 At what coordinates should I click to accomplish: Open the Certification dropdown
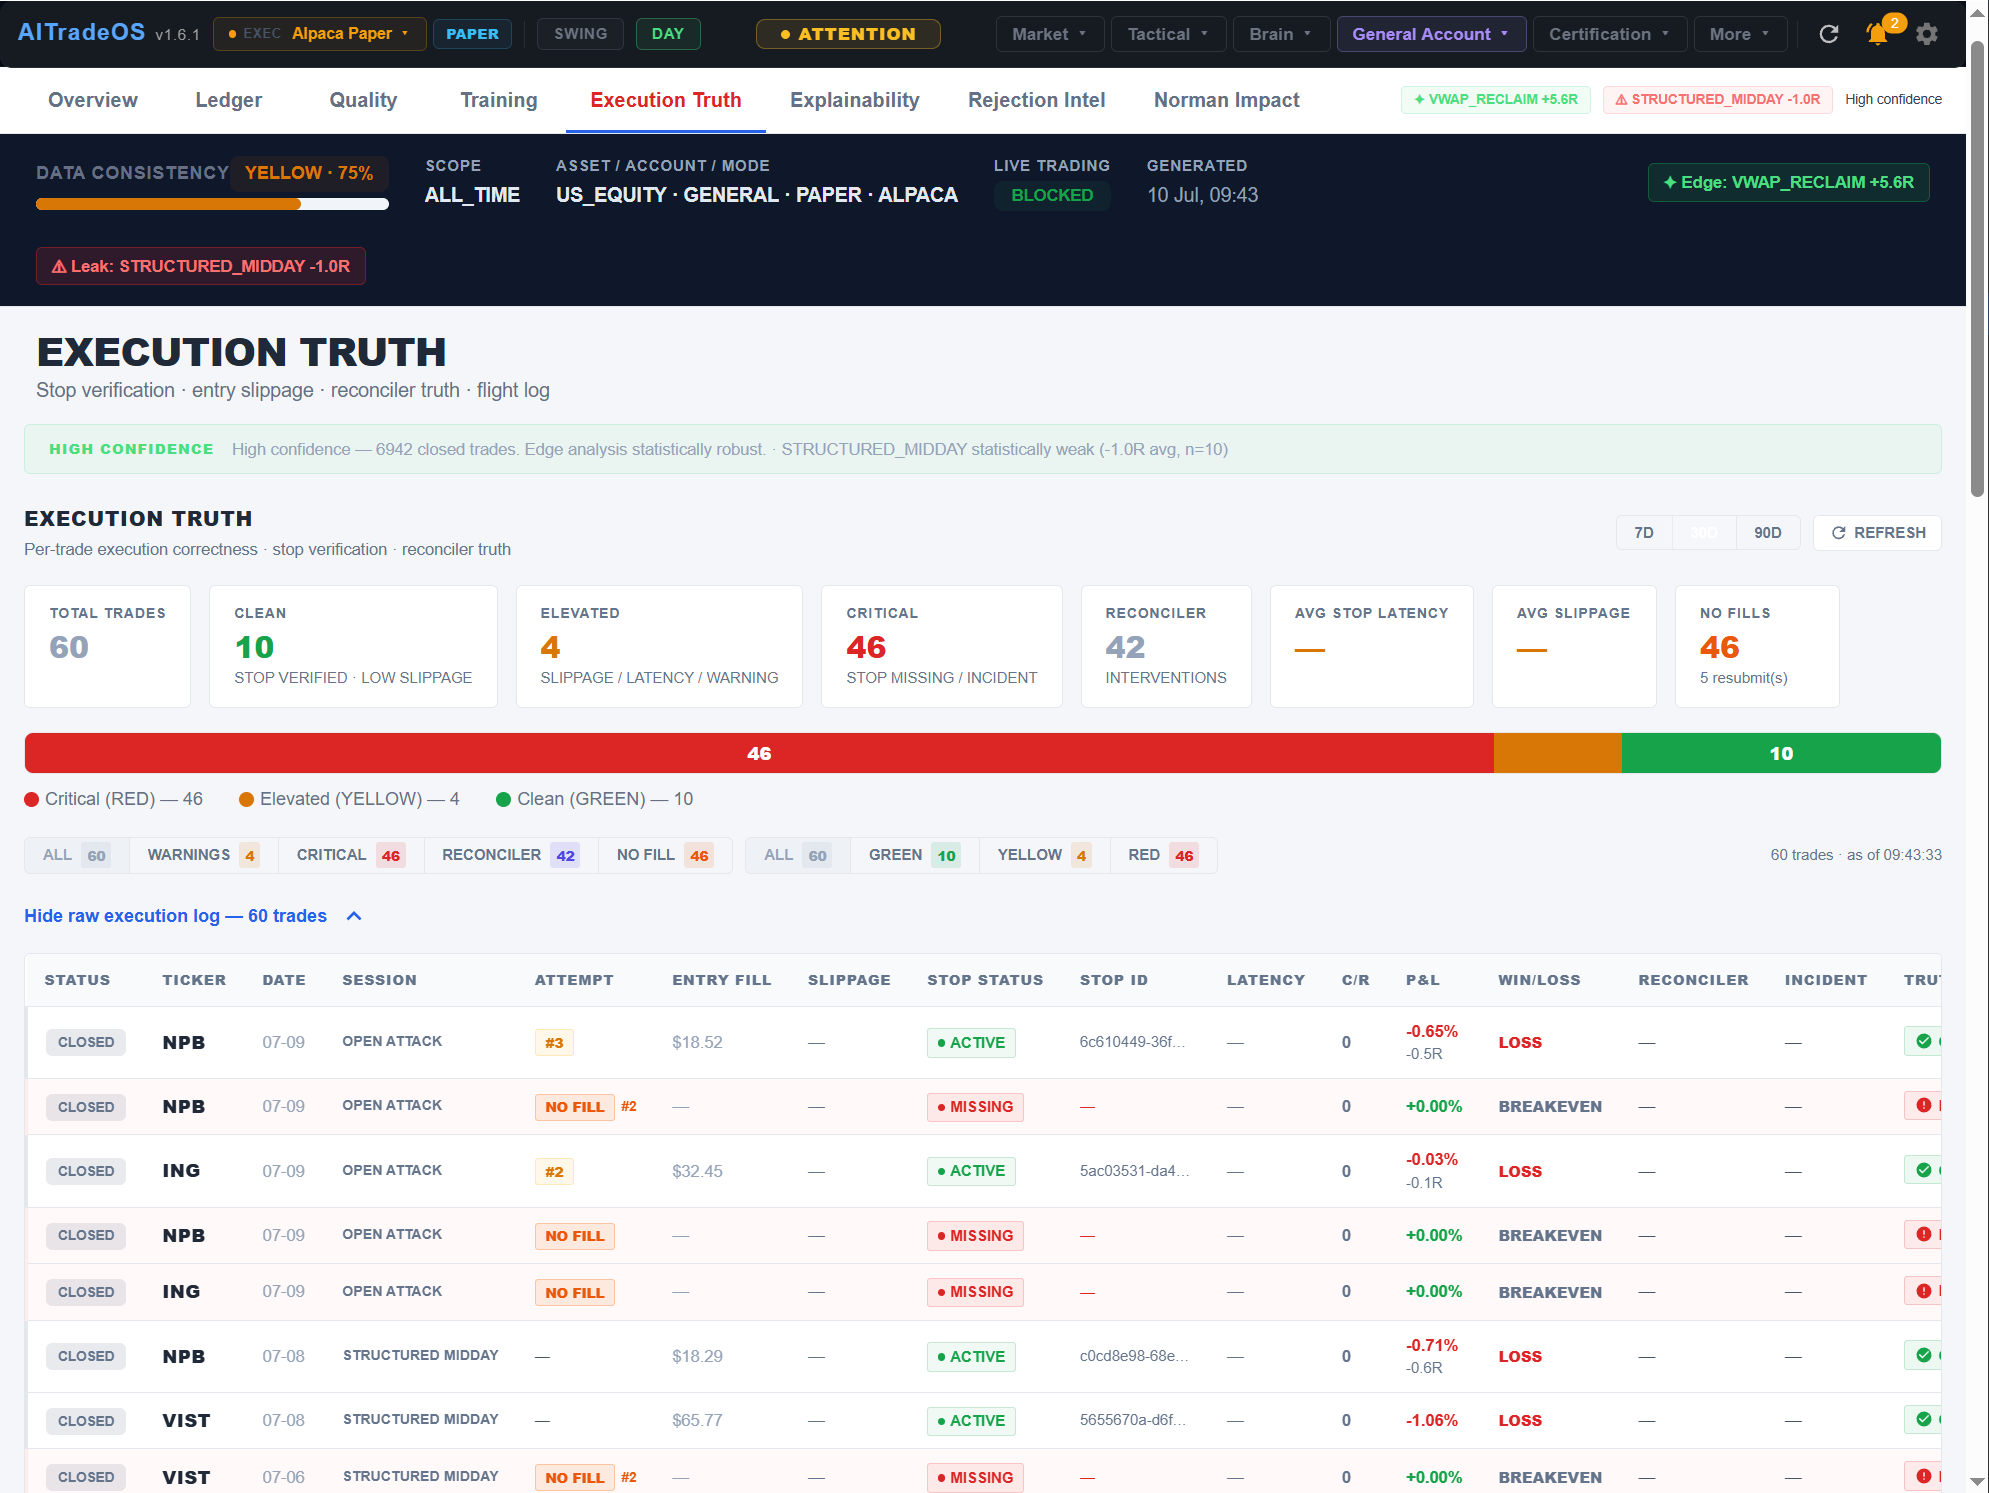pyautogui.click(x=1609, y=34)
